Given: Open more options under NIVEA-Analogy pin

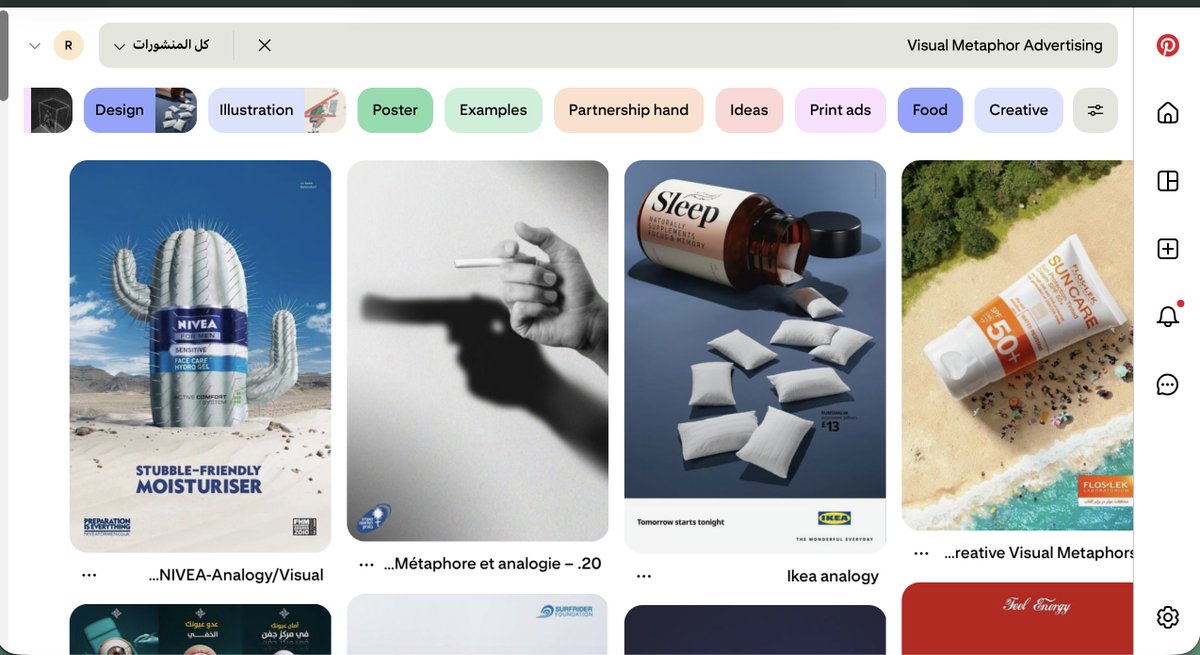Looking at the screenshot, I should (89, 574).
